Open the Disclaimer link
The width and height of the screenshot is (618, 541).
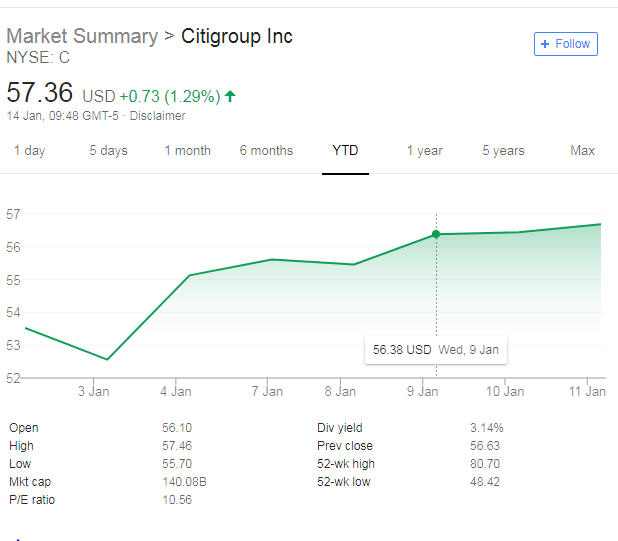pyautogui.click(x=158, y=116)
